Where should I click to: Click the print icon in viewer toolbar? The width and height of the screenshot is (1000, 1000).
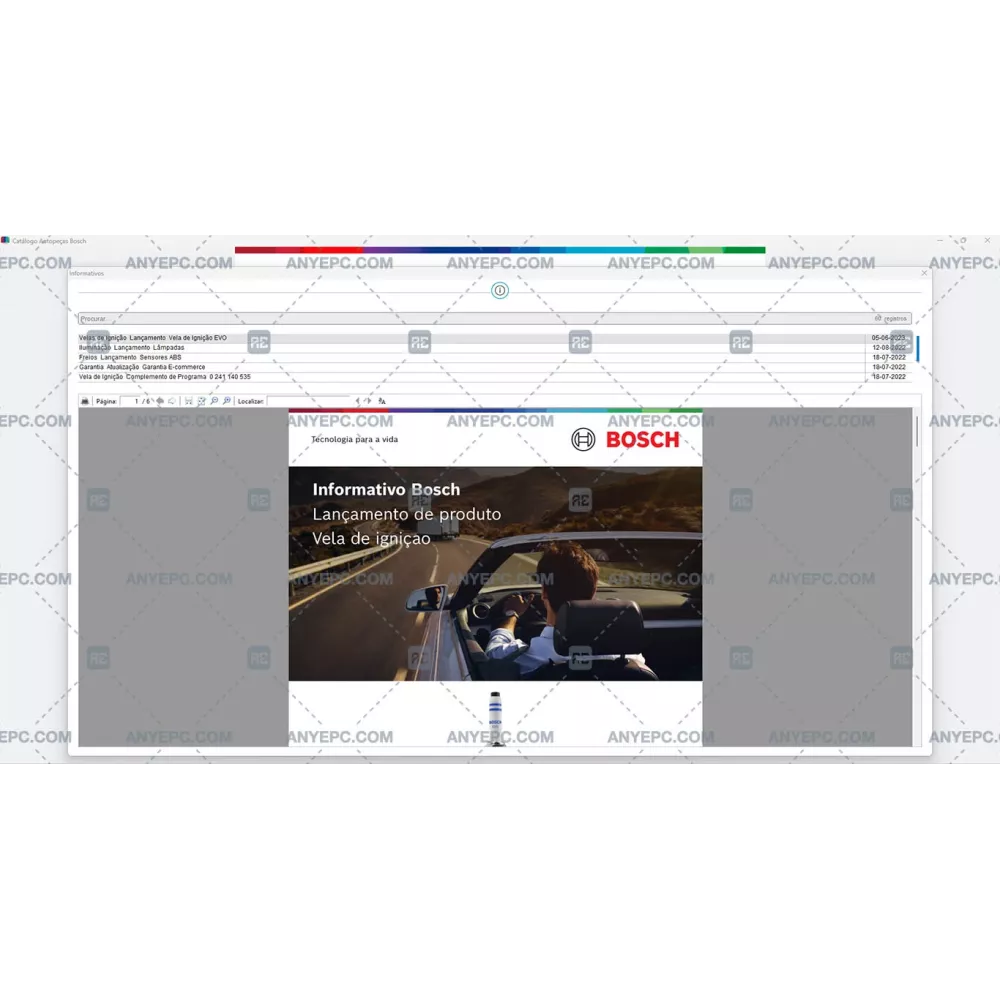tap(85, 401)
